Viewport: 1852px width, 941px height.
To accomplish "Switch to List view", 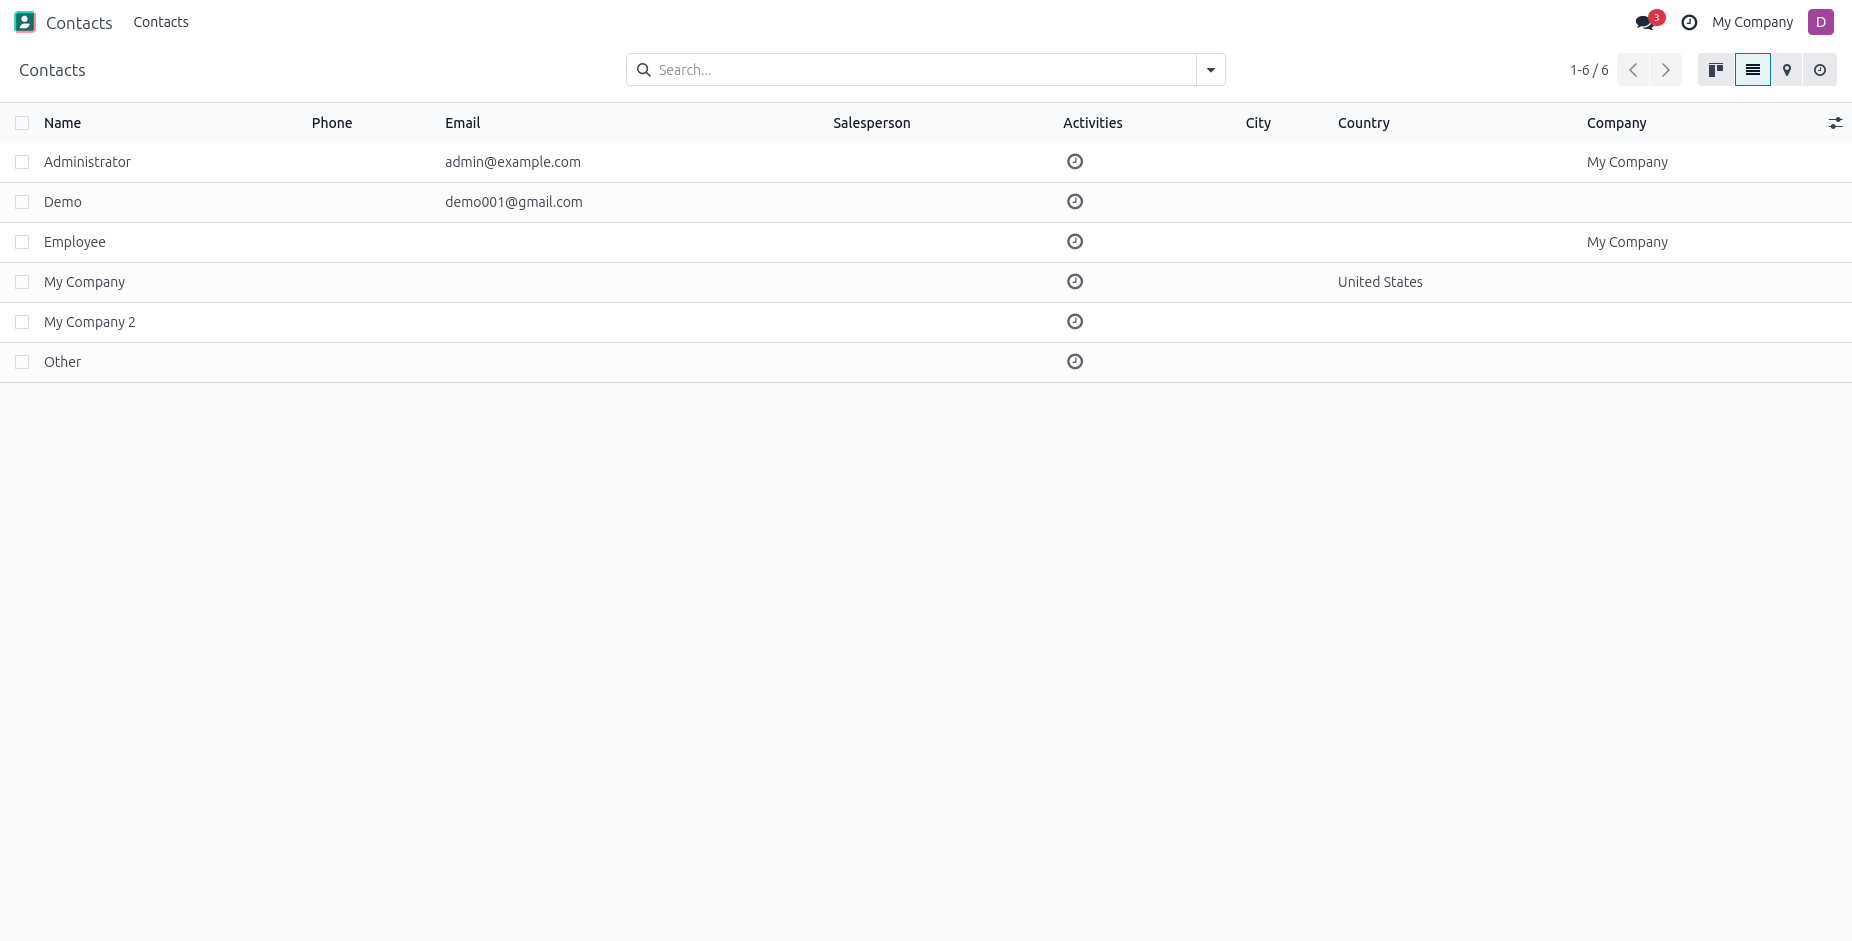I will pyautogui.click(x=1752, y=70).
